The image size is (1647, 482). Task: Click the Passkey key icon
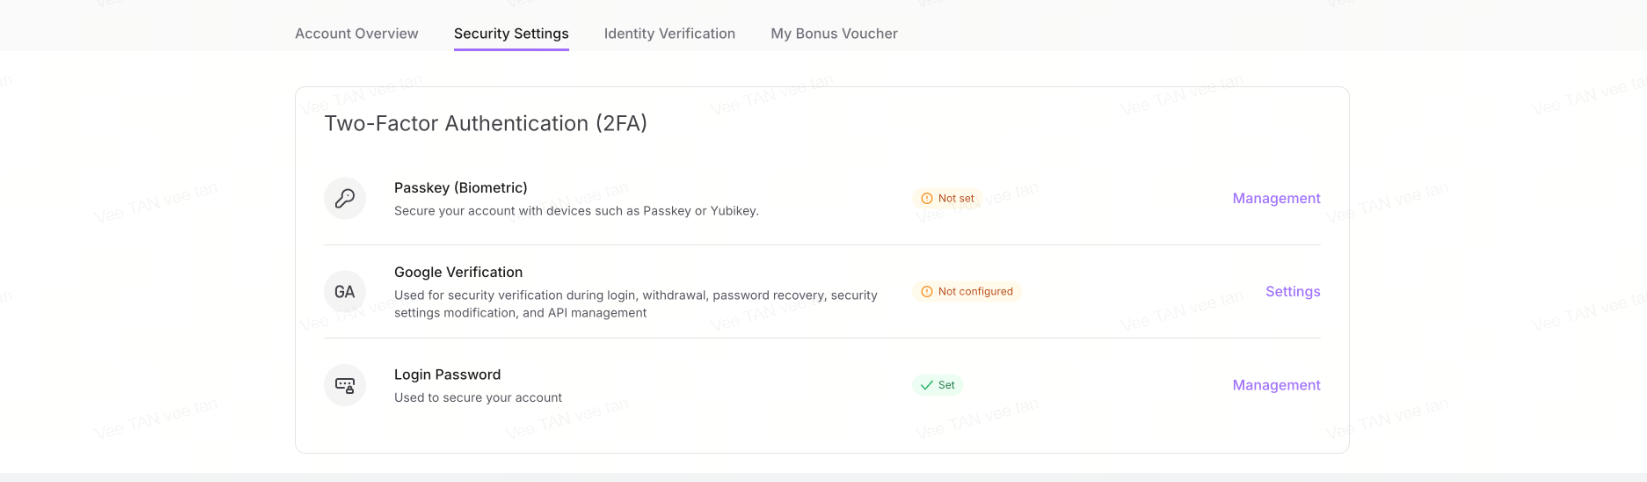[x=345, y=198]
